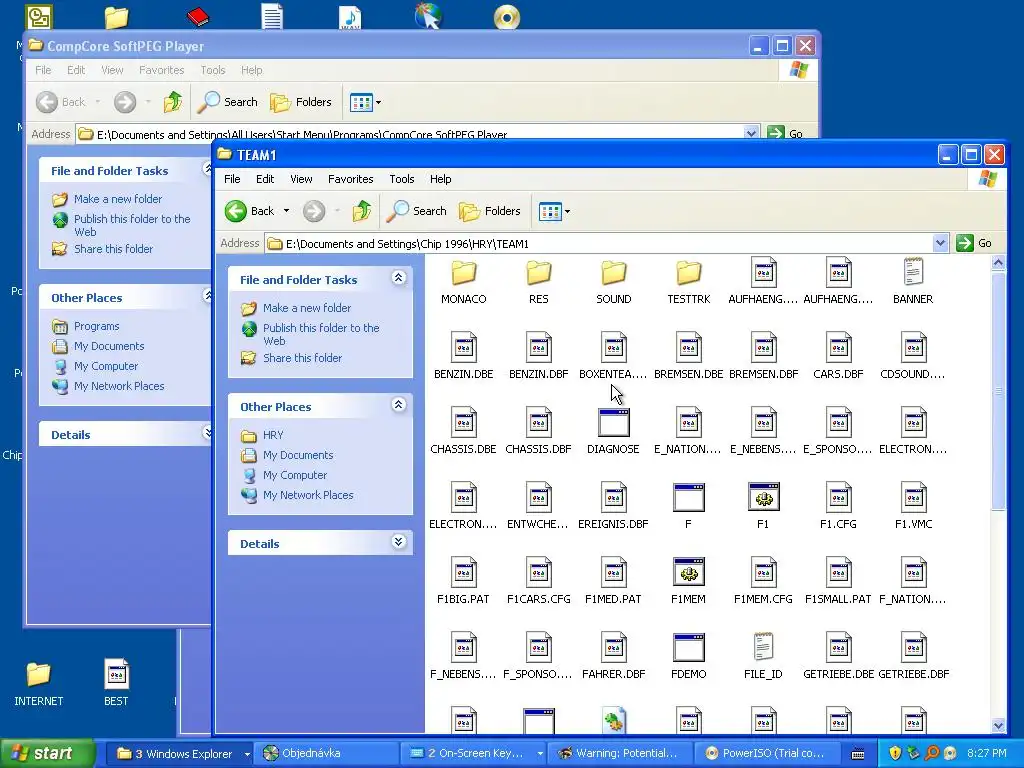Open the INTERNET folder on the desktop
Viewport: 1024px width, 768px height.
(x=39, y=683)
